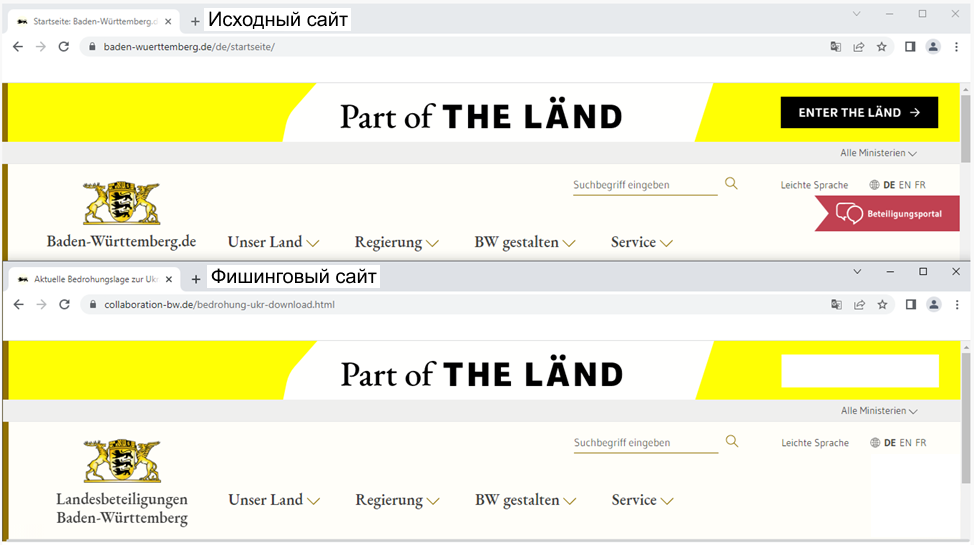Click share icon in bottom browser address bar
974x545 pixels.
click(x=860, y=305)
